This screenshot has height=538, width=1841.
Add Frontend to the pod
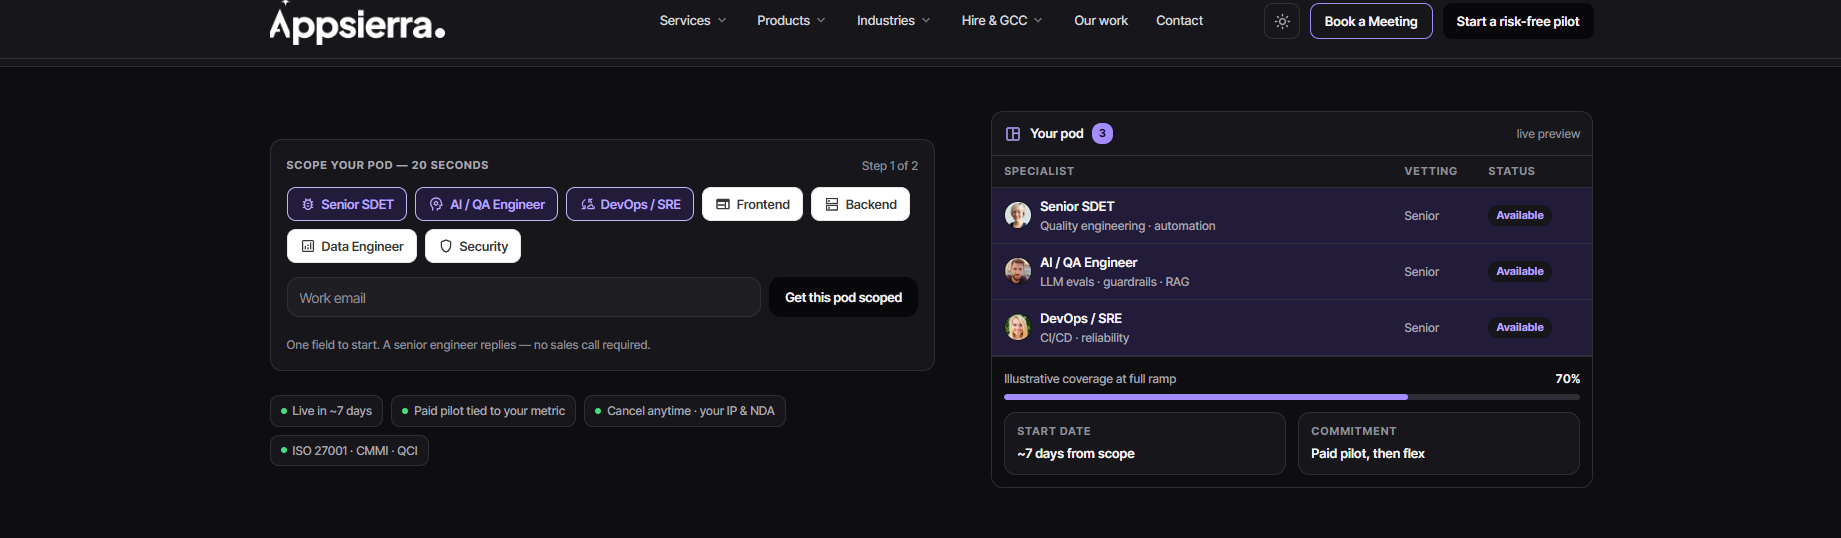tap(752, 204)
